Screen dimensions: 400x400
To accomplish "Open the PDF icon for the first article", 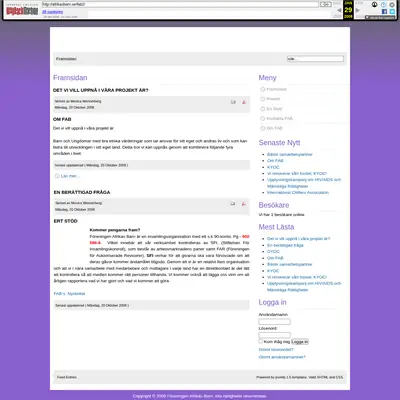I will coord(244,102).
